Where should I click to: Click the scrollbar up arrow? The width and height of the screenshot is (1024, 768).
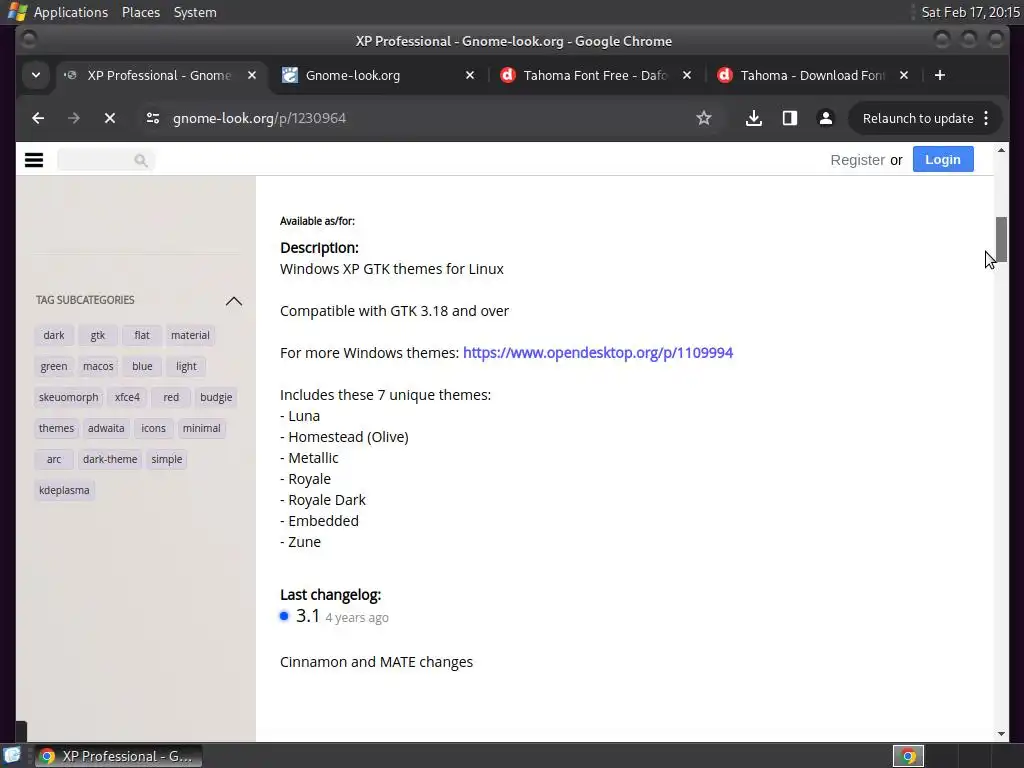[x=1001, y=150]
